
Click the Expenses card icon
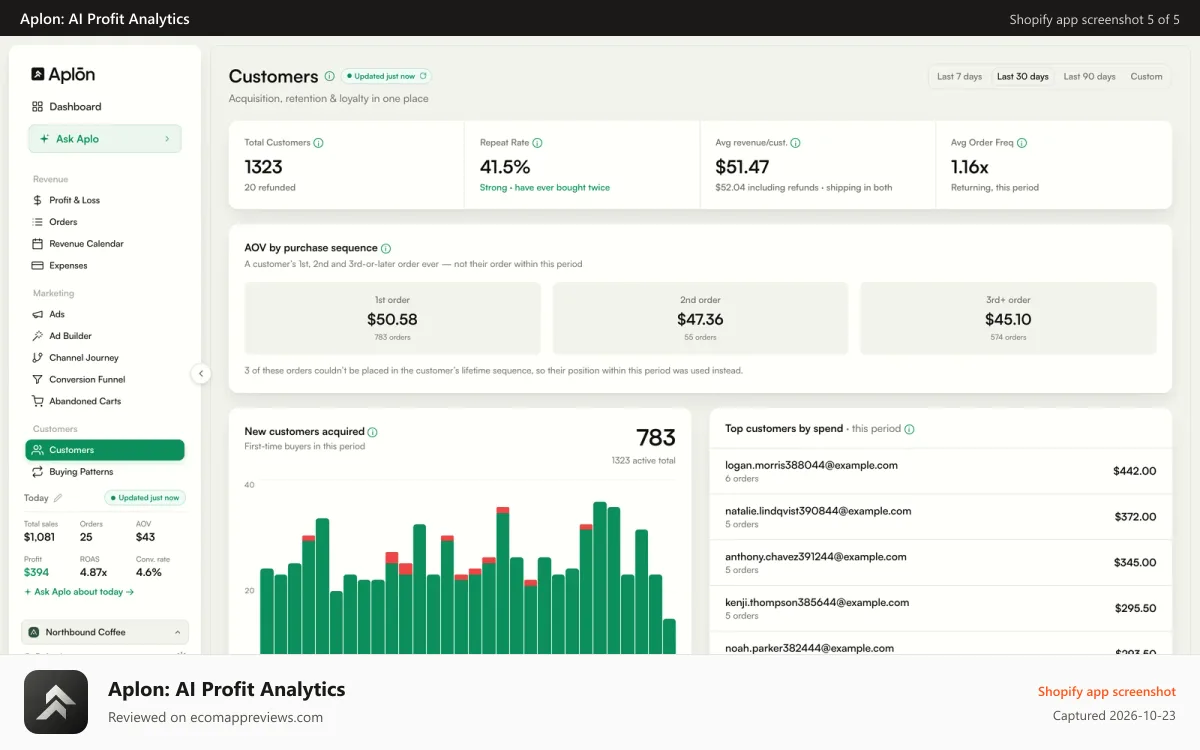[x=37, y=266]
